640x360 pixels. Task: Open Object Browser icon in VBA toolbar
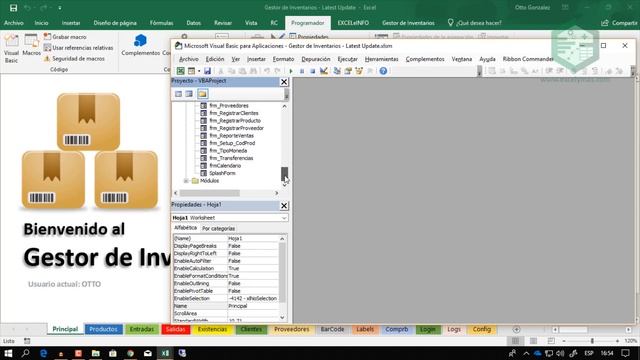click(359, 71)
